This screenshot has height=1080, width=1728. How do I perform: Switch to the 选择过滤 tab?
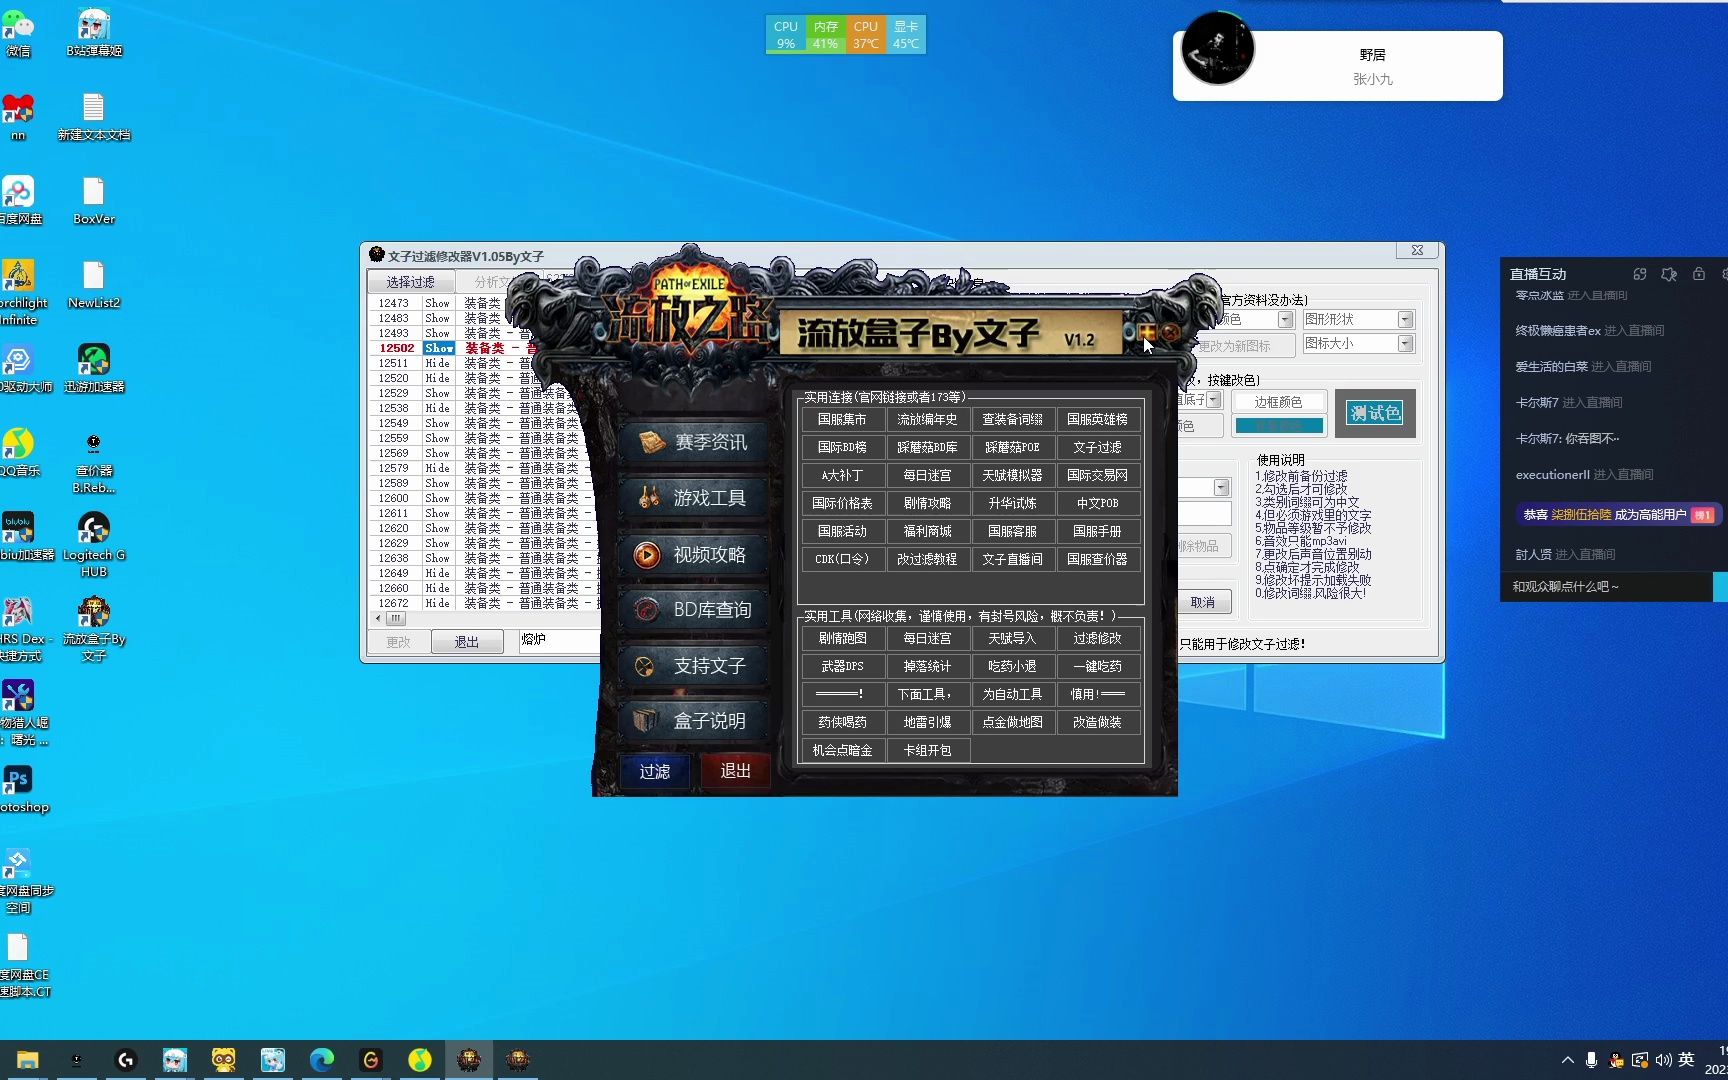point(411,282)
